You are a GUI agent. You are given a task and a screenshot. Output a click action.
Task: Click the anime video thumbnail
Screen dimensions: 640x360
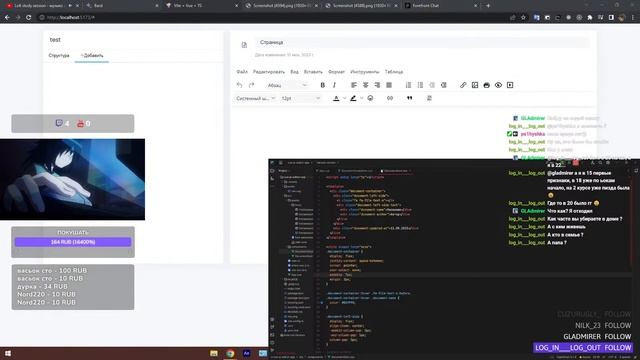coord(72,179)
